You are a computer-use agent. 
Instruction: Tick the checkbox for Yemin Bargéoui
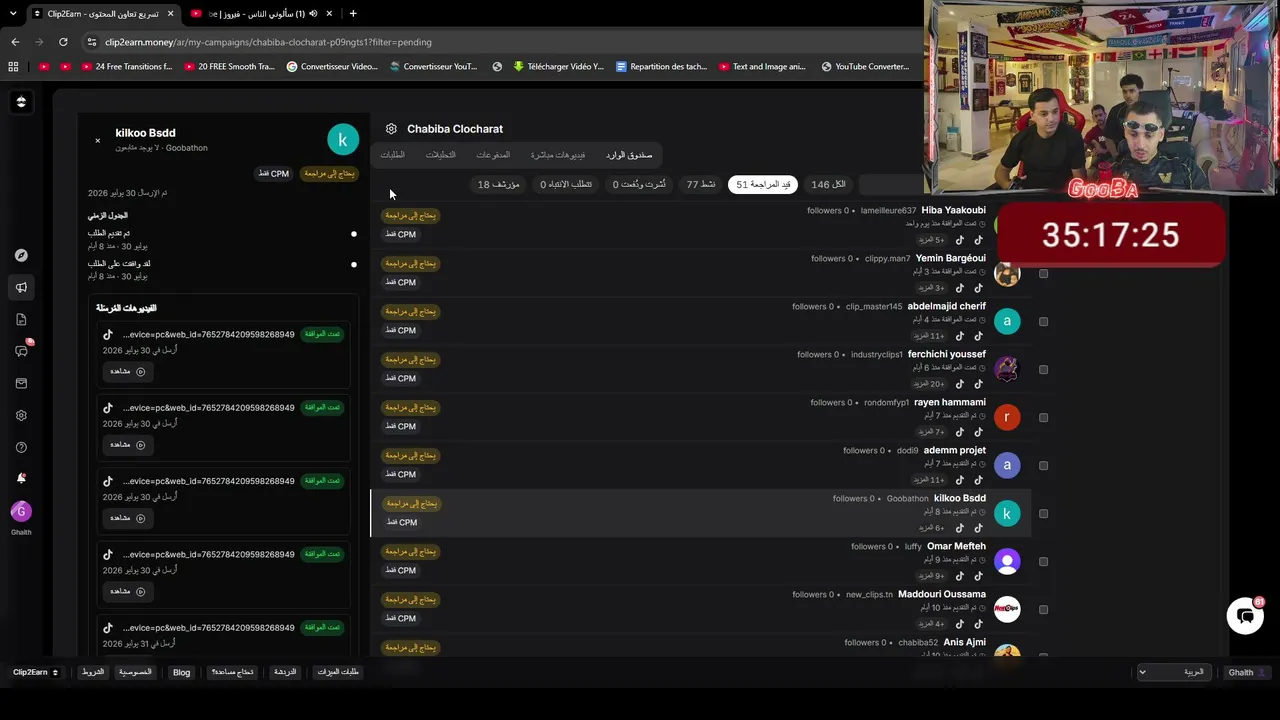[x=1043, y=274]
